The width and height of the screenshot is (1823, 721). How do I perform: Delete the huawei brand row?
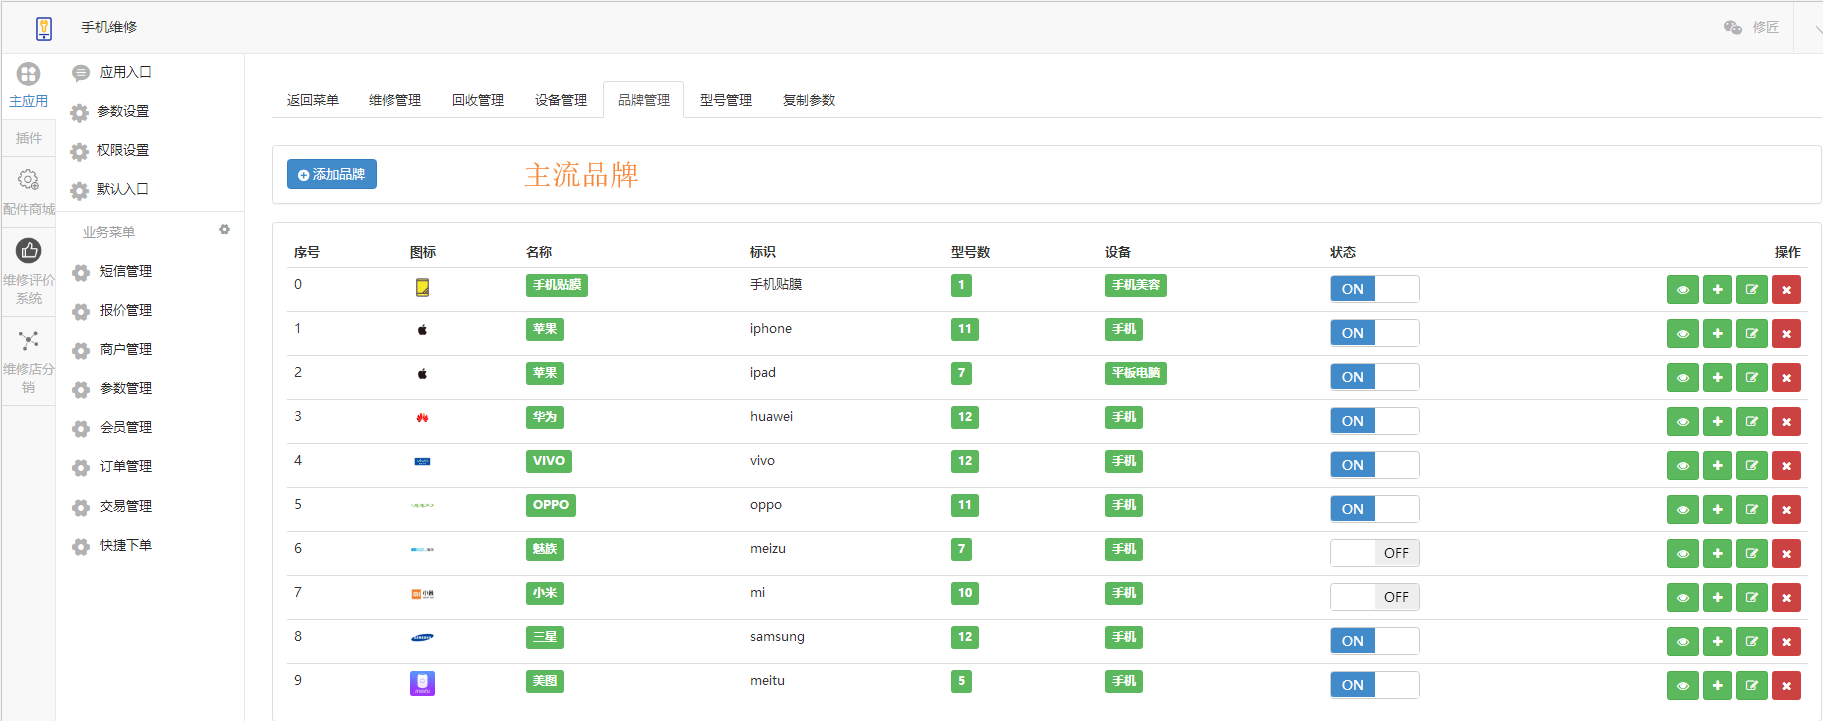(x=1786, y=422)
